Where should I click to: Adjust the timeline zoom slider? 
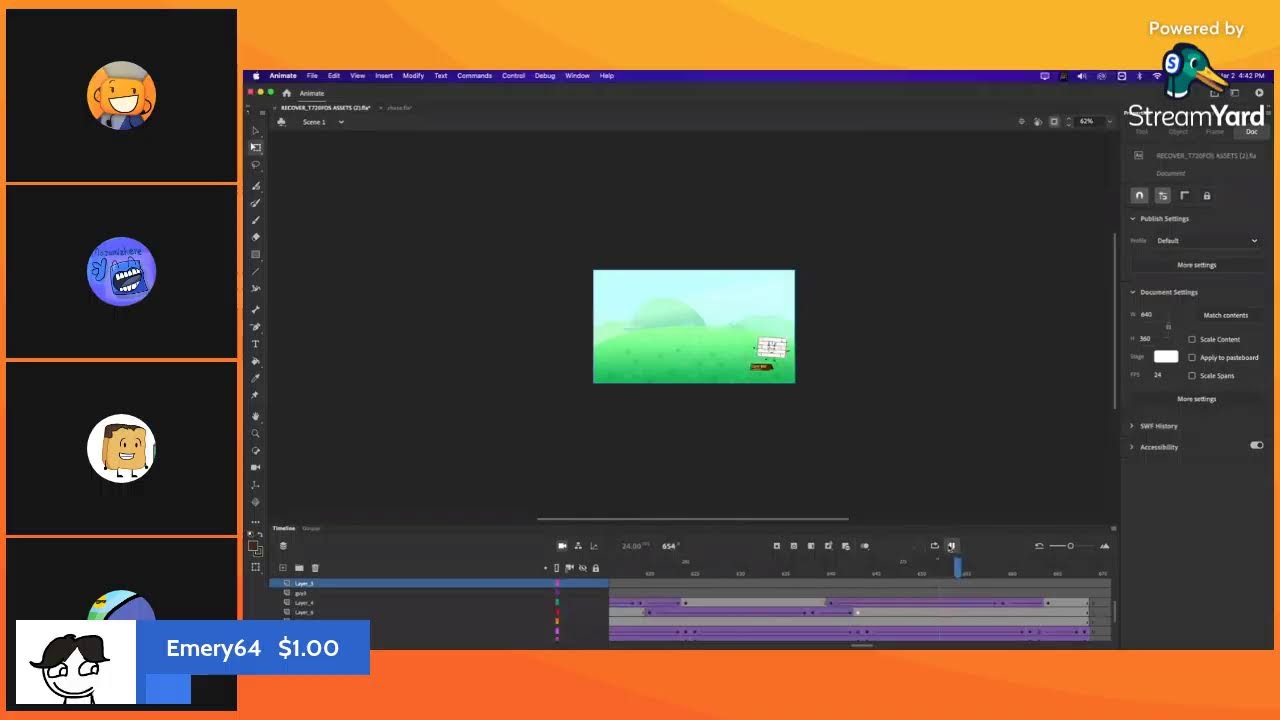click(x=1070, y=546)
